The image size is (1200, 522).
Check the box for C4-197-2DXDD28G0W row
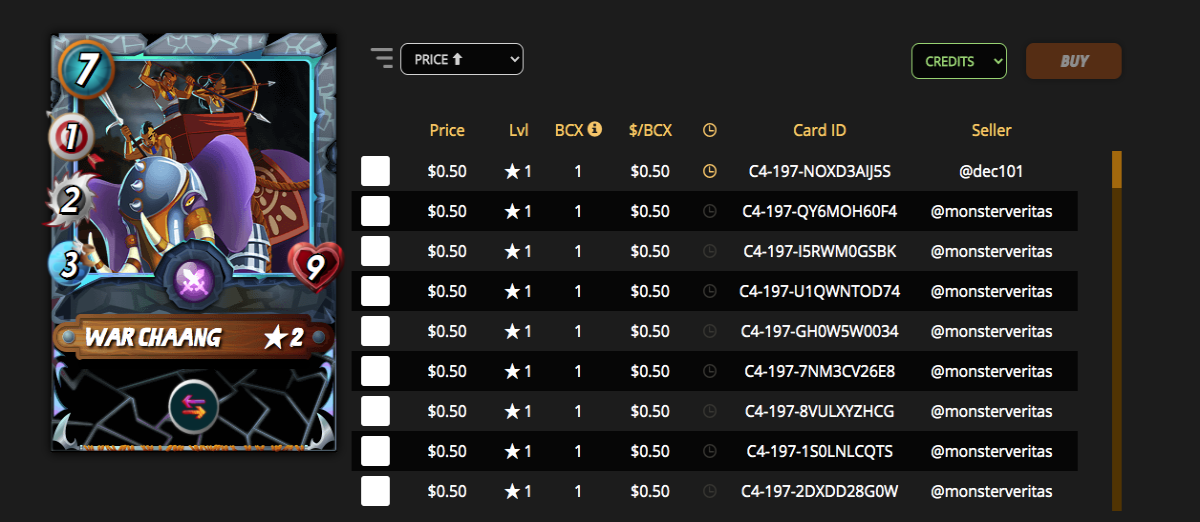pyautogui.click(x=376, y=491)
